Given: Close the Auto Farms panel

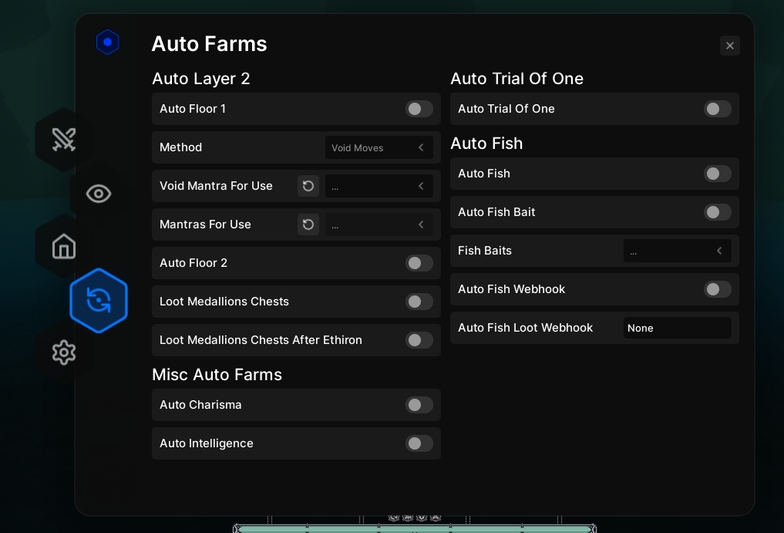Looking at the screenshot, I should point(730,46).
